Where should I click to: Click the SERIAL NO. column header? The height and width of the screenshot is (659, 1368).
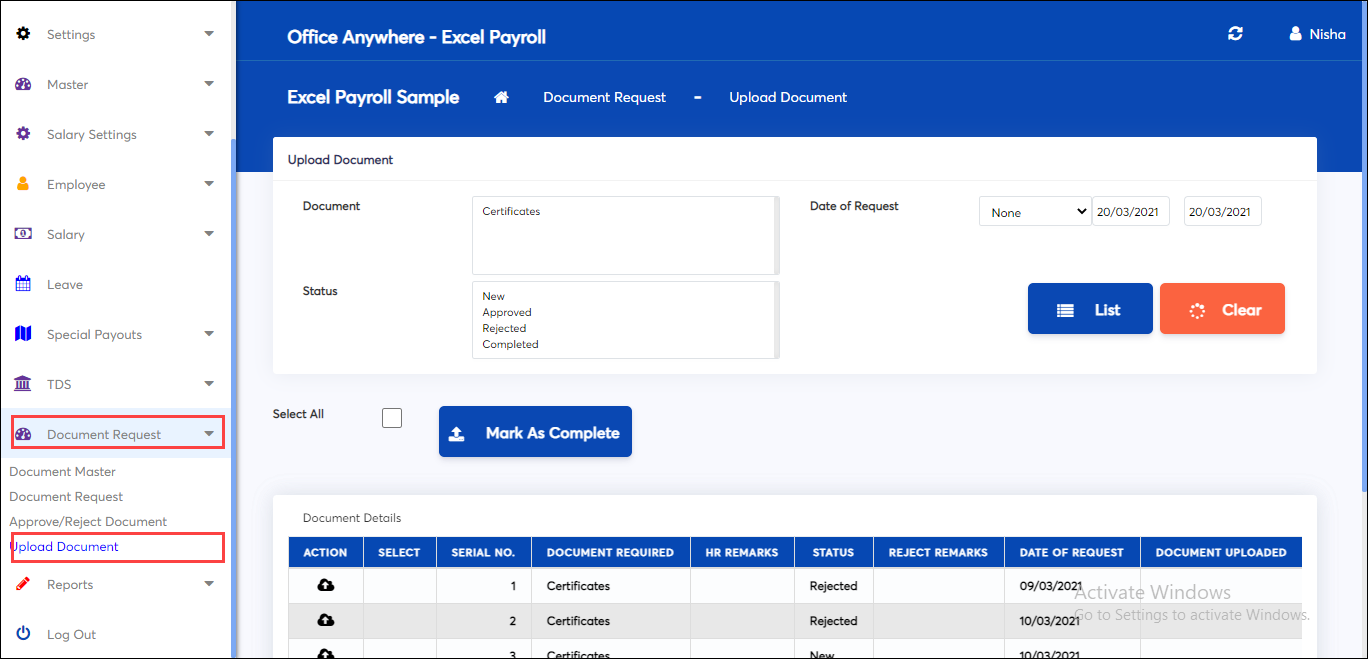tap(484, 552)
